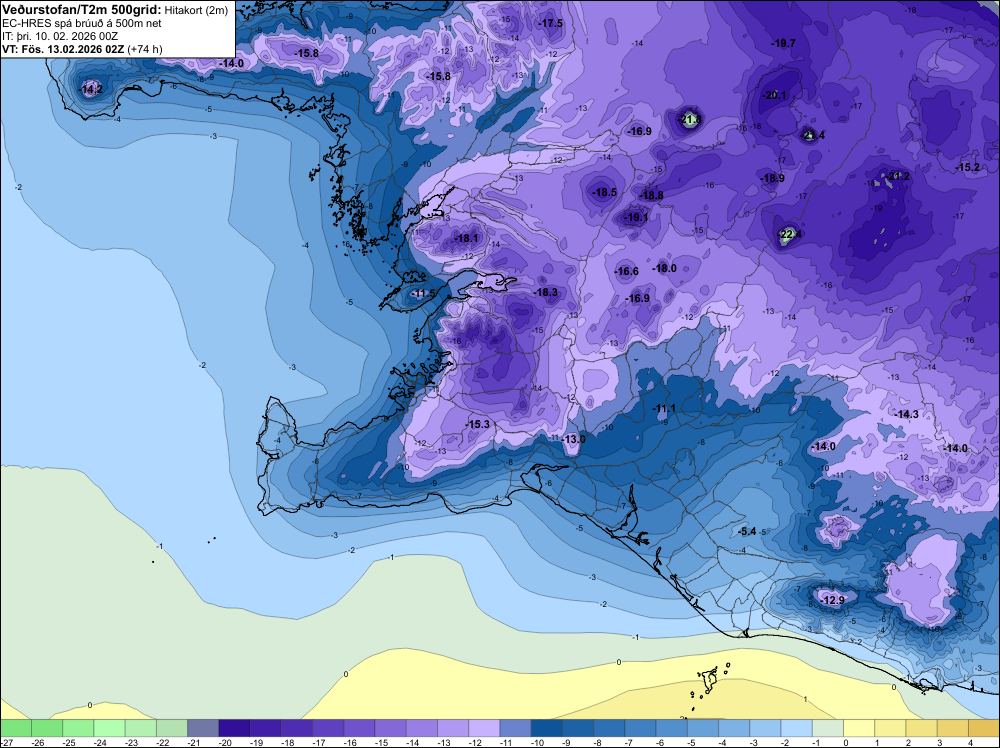Select the -18.9 temperature label
This screenshot has height=748, width=1000.
click(772, 179)
